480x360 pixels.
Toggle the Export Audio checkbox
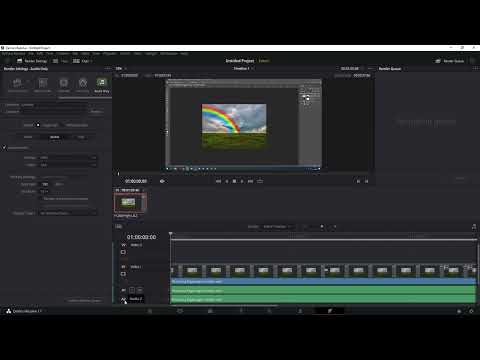(x=5, y=148)
